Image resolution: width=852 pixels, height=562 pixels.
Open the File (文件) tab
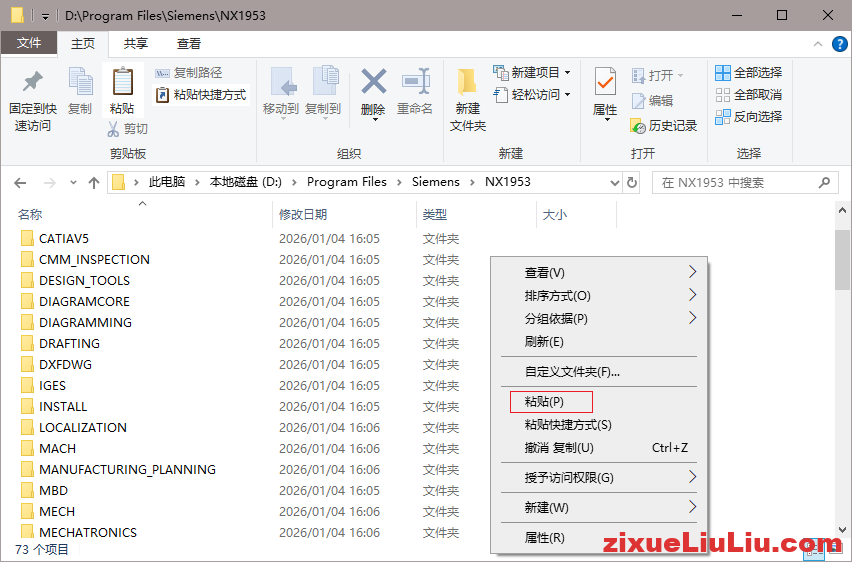point(29,42)
